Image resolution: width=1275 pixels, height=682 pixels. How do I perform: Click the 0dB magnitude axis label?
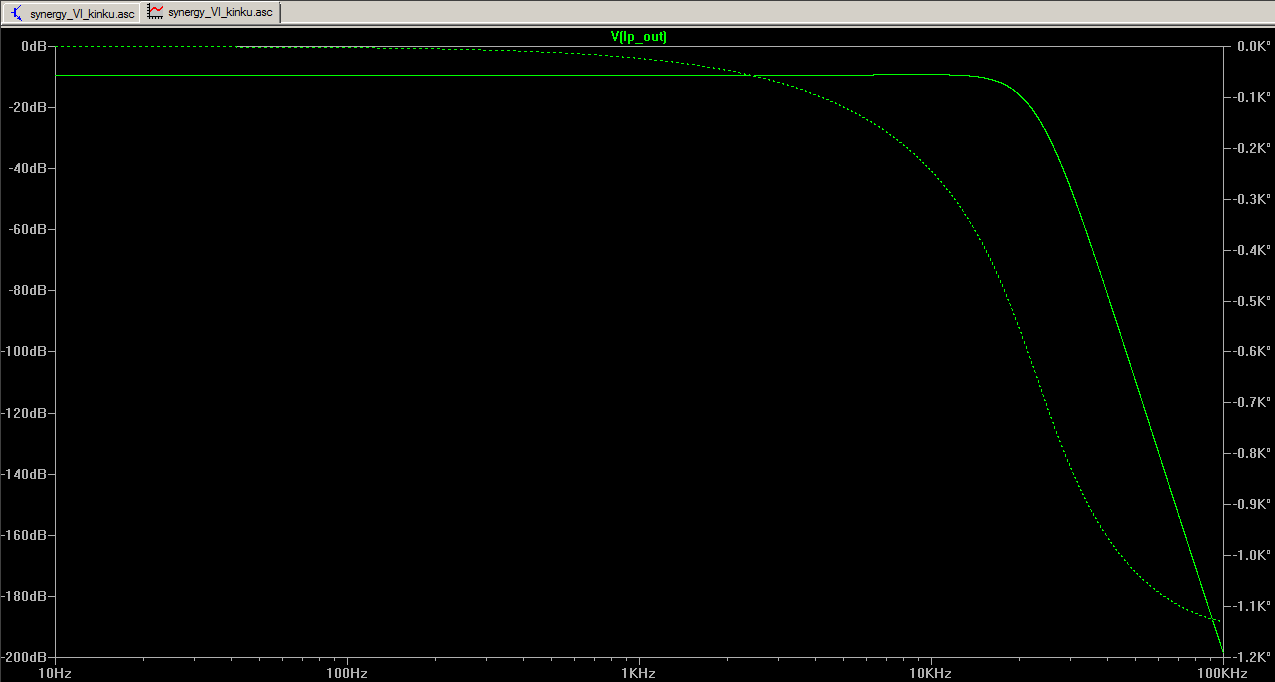pyautogui.click(x=35, y=46)
